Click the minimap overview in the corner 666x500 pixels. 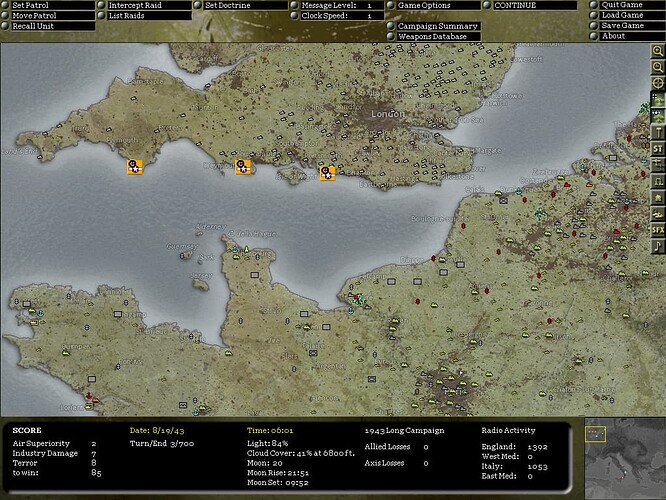[x=625, y=458]
